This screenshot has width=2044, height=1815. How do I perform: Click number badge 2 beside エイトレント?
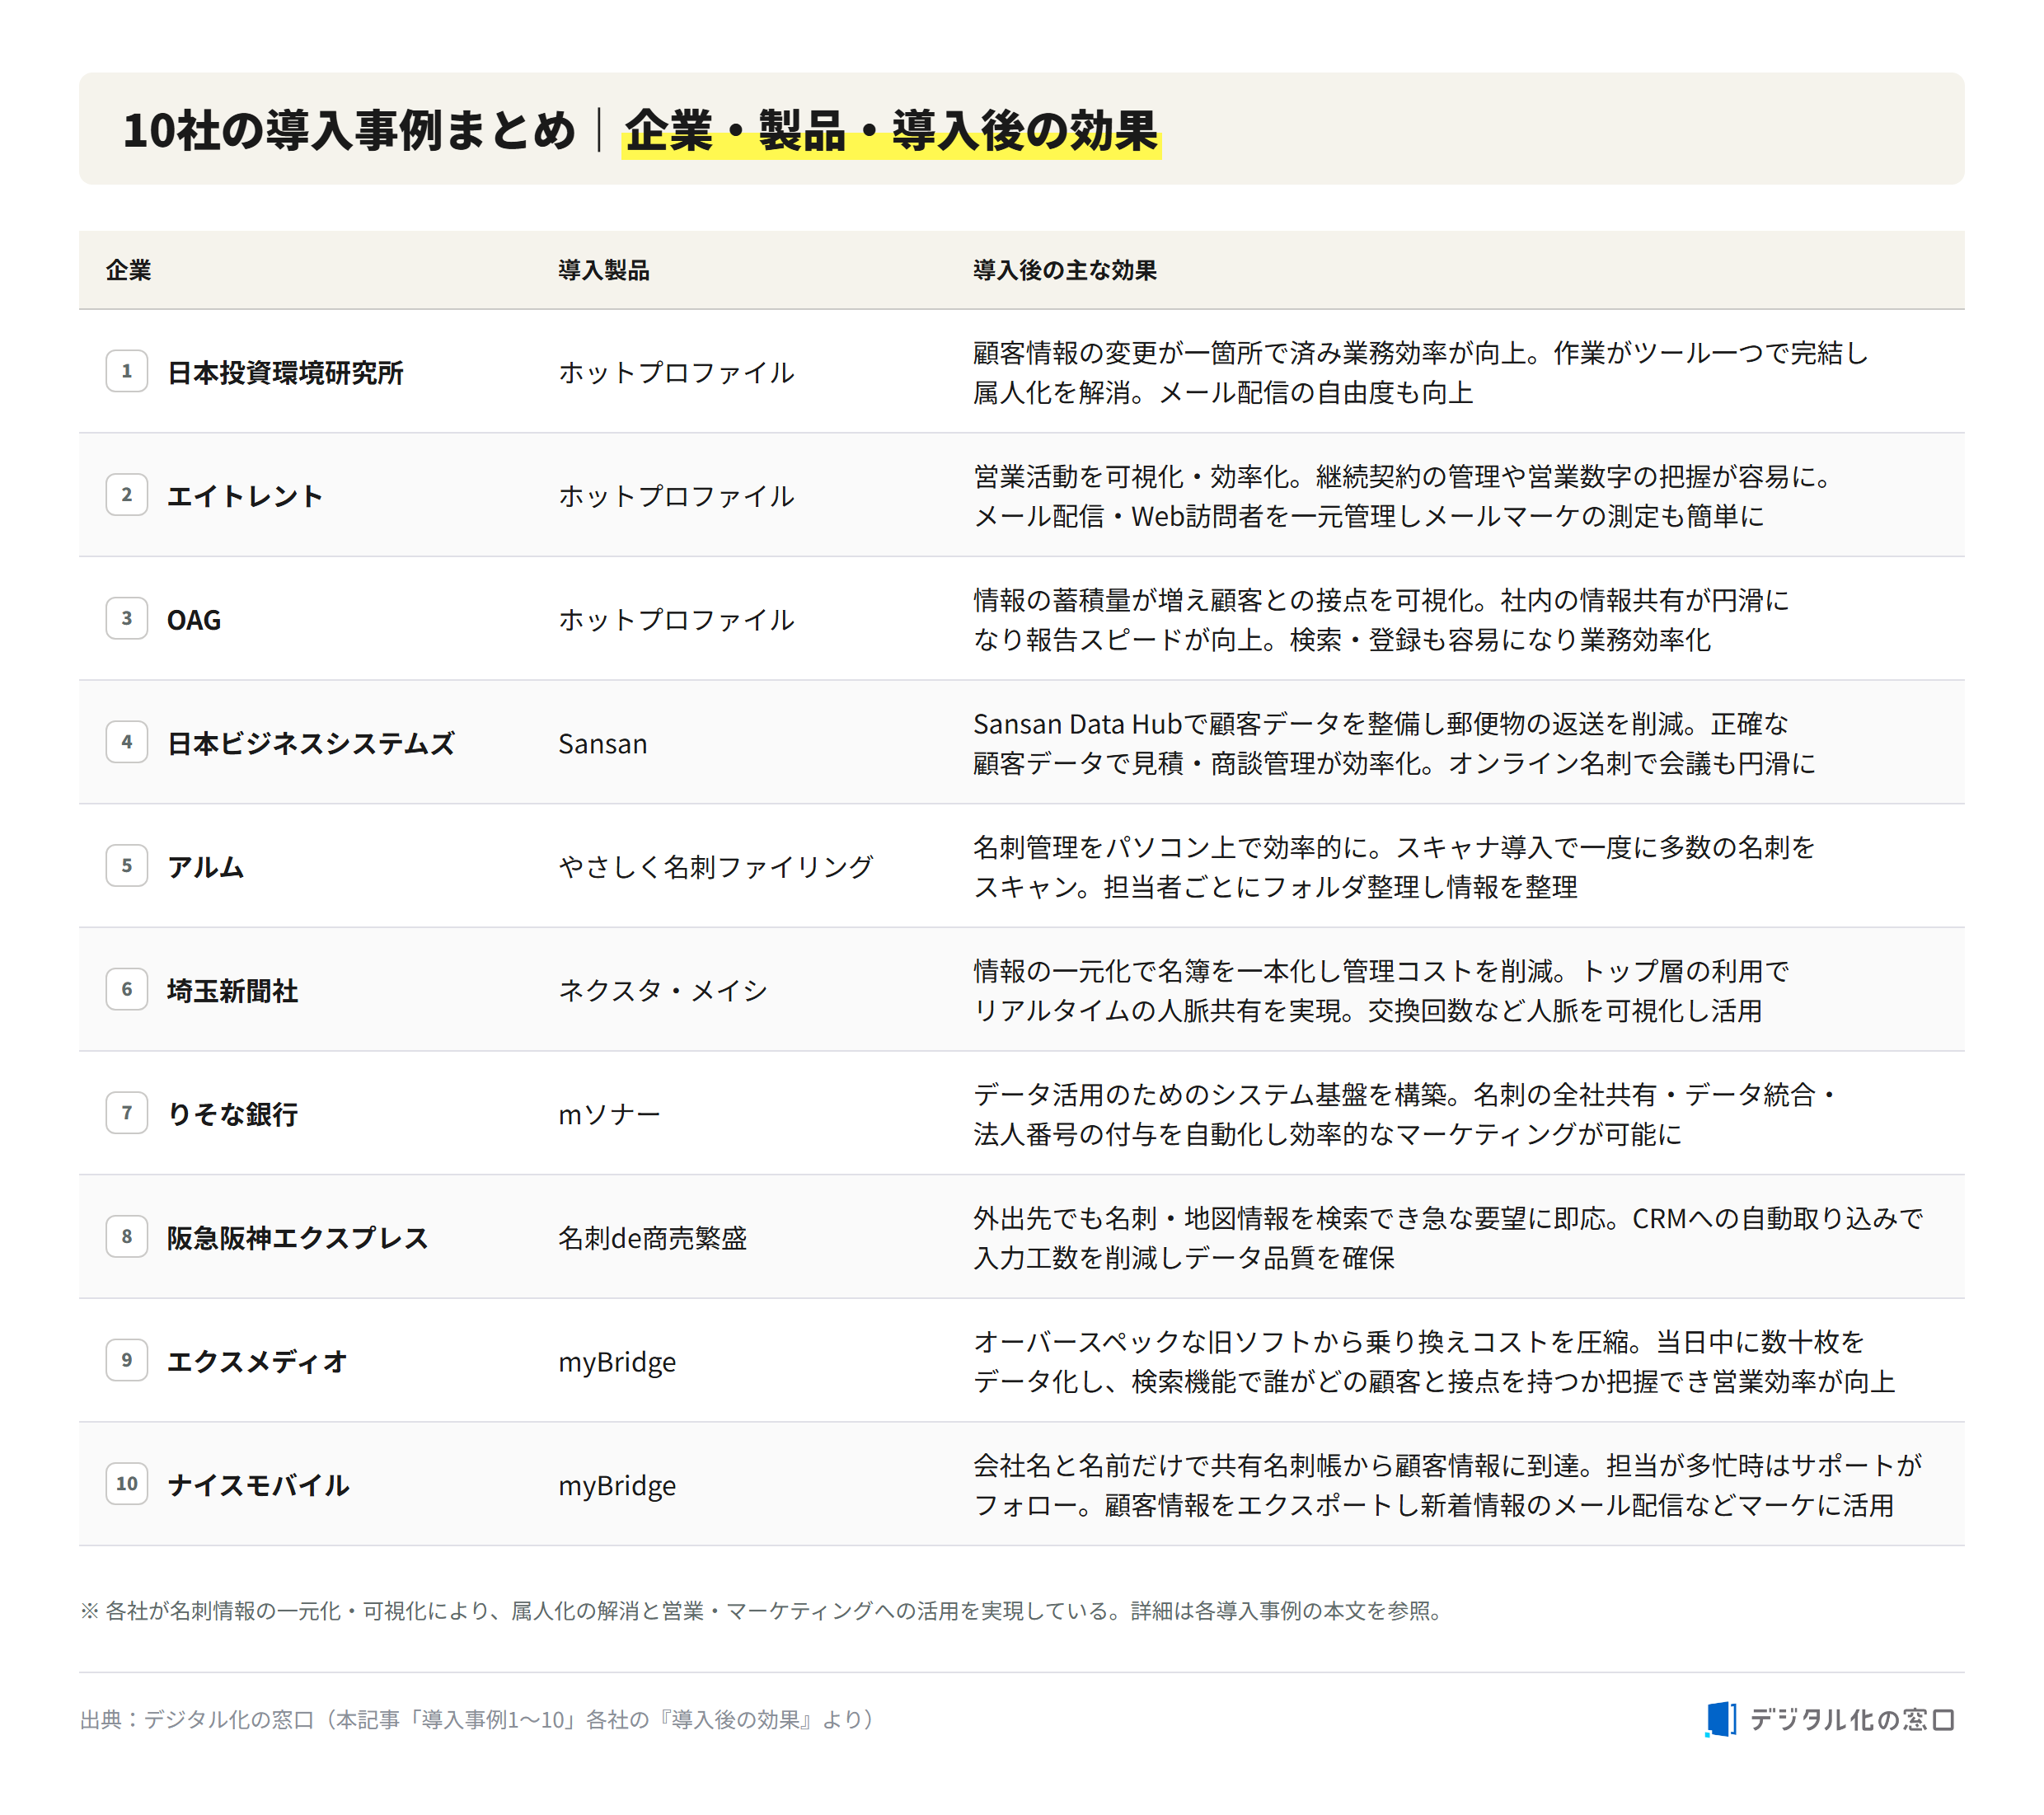[x=127, y=494]
